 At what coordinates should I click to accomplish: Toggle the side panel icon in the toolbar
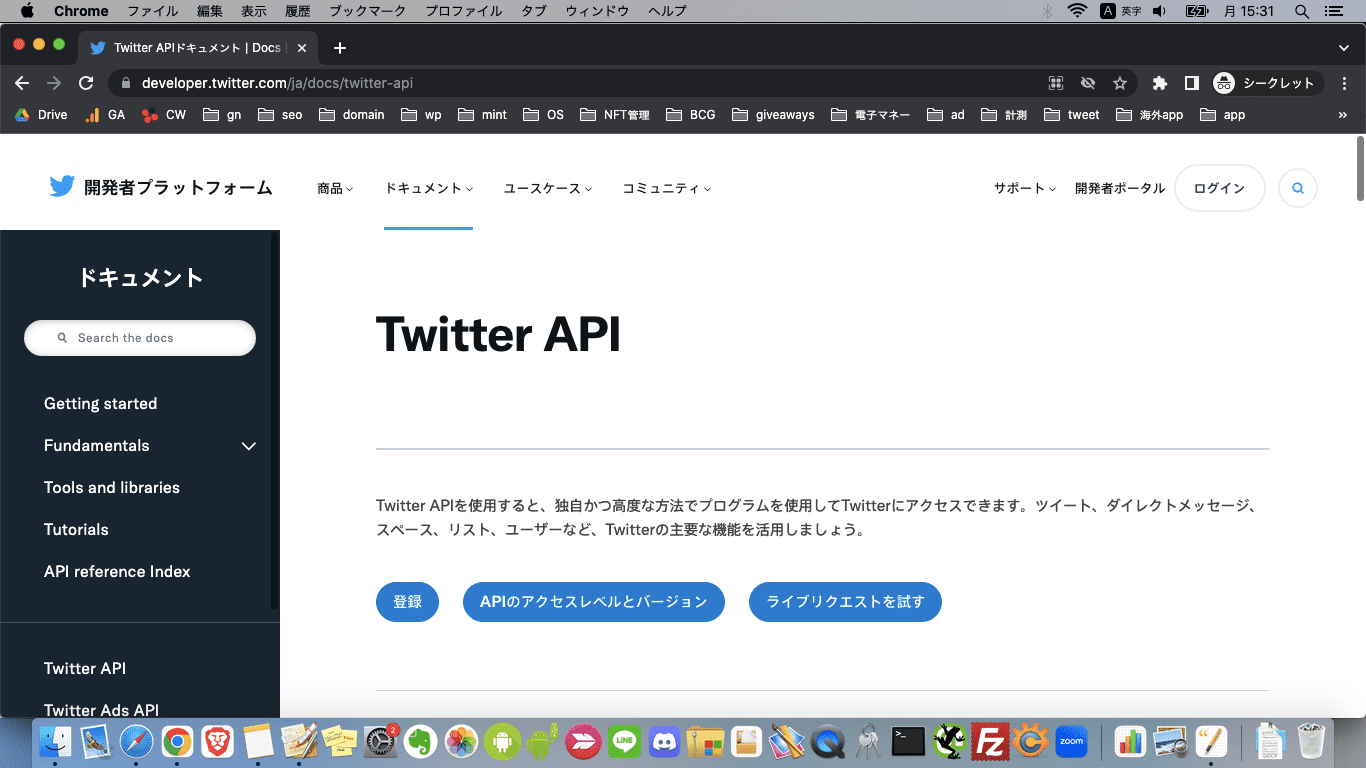click(1192, 83)
